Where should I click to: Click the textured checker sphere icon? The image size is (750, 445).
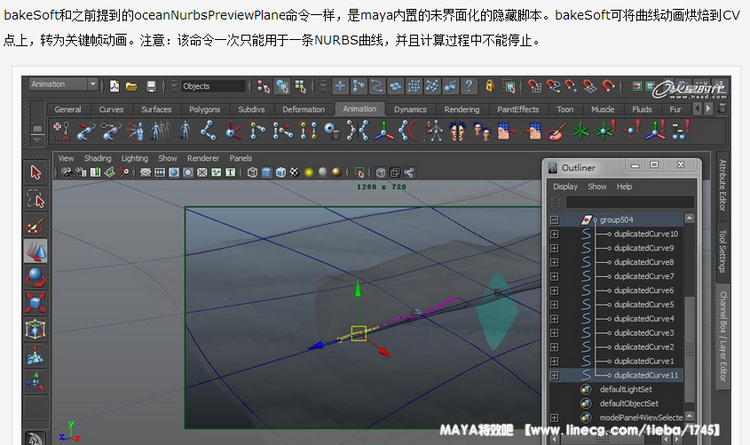point(295,173)
